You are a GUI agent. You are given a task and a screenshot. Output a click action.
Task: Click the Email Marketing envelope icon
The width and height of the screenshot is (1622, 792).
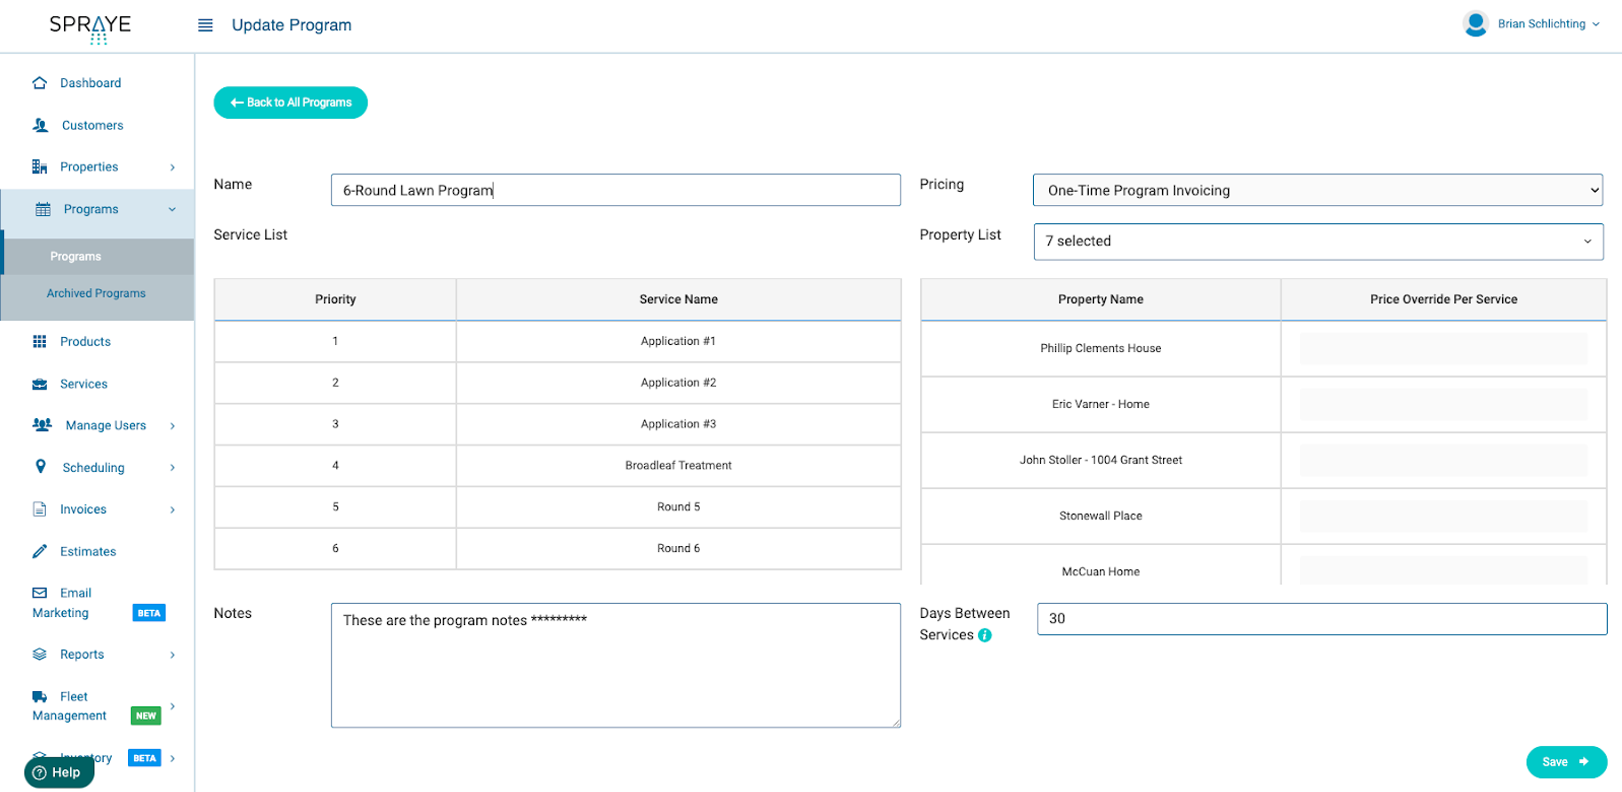pyautogui.click(x=40, y=593)
